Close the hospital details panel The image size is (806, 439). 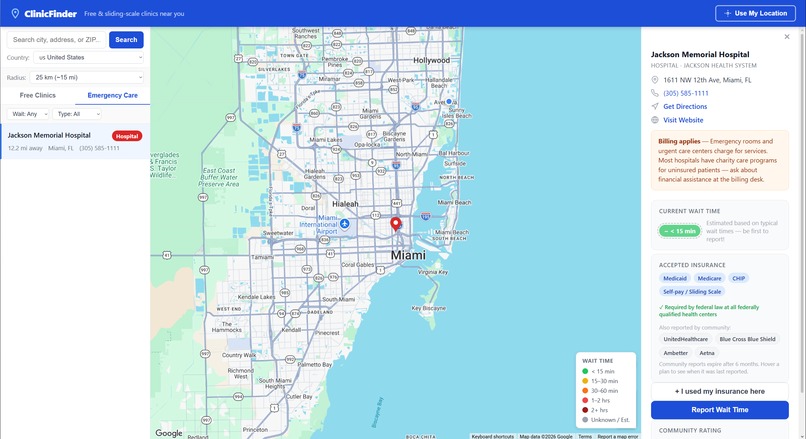point(786,37)
